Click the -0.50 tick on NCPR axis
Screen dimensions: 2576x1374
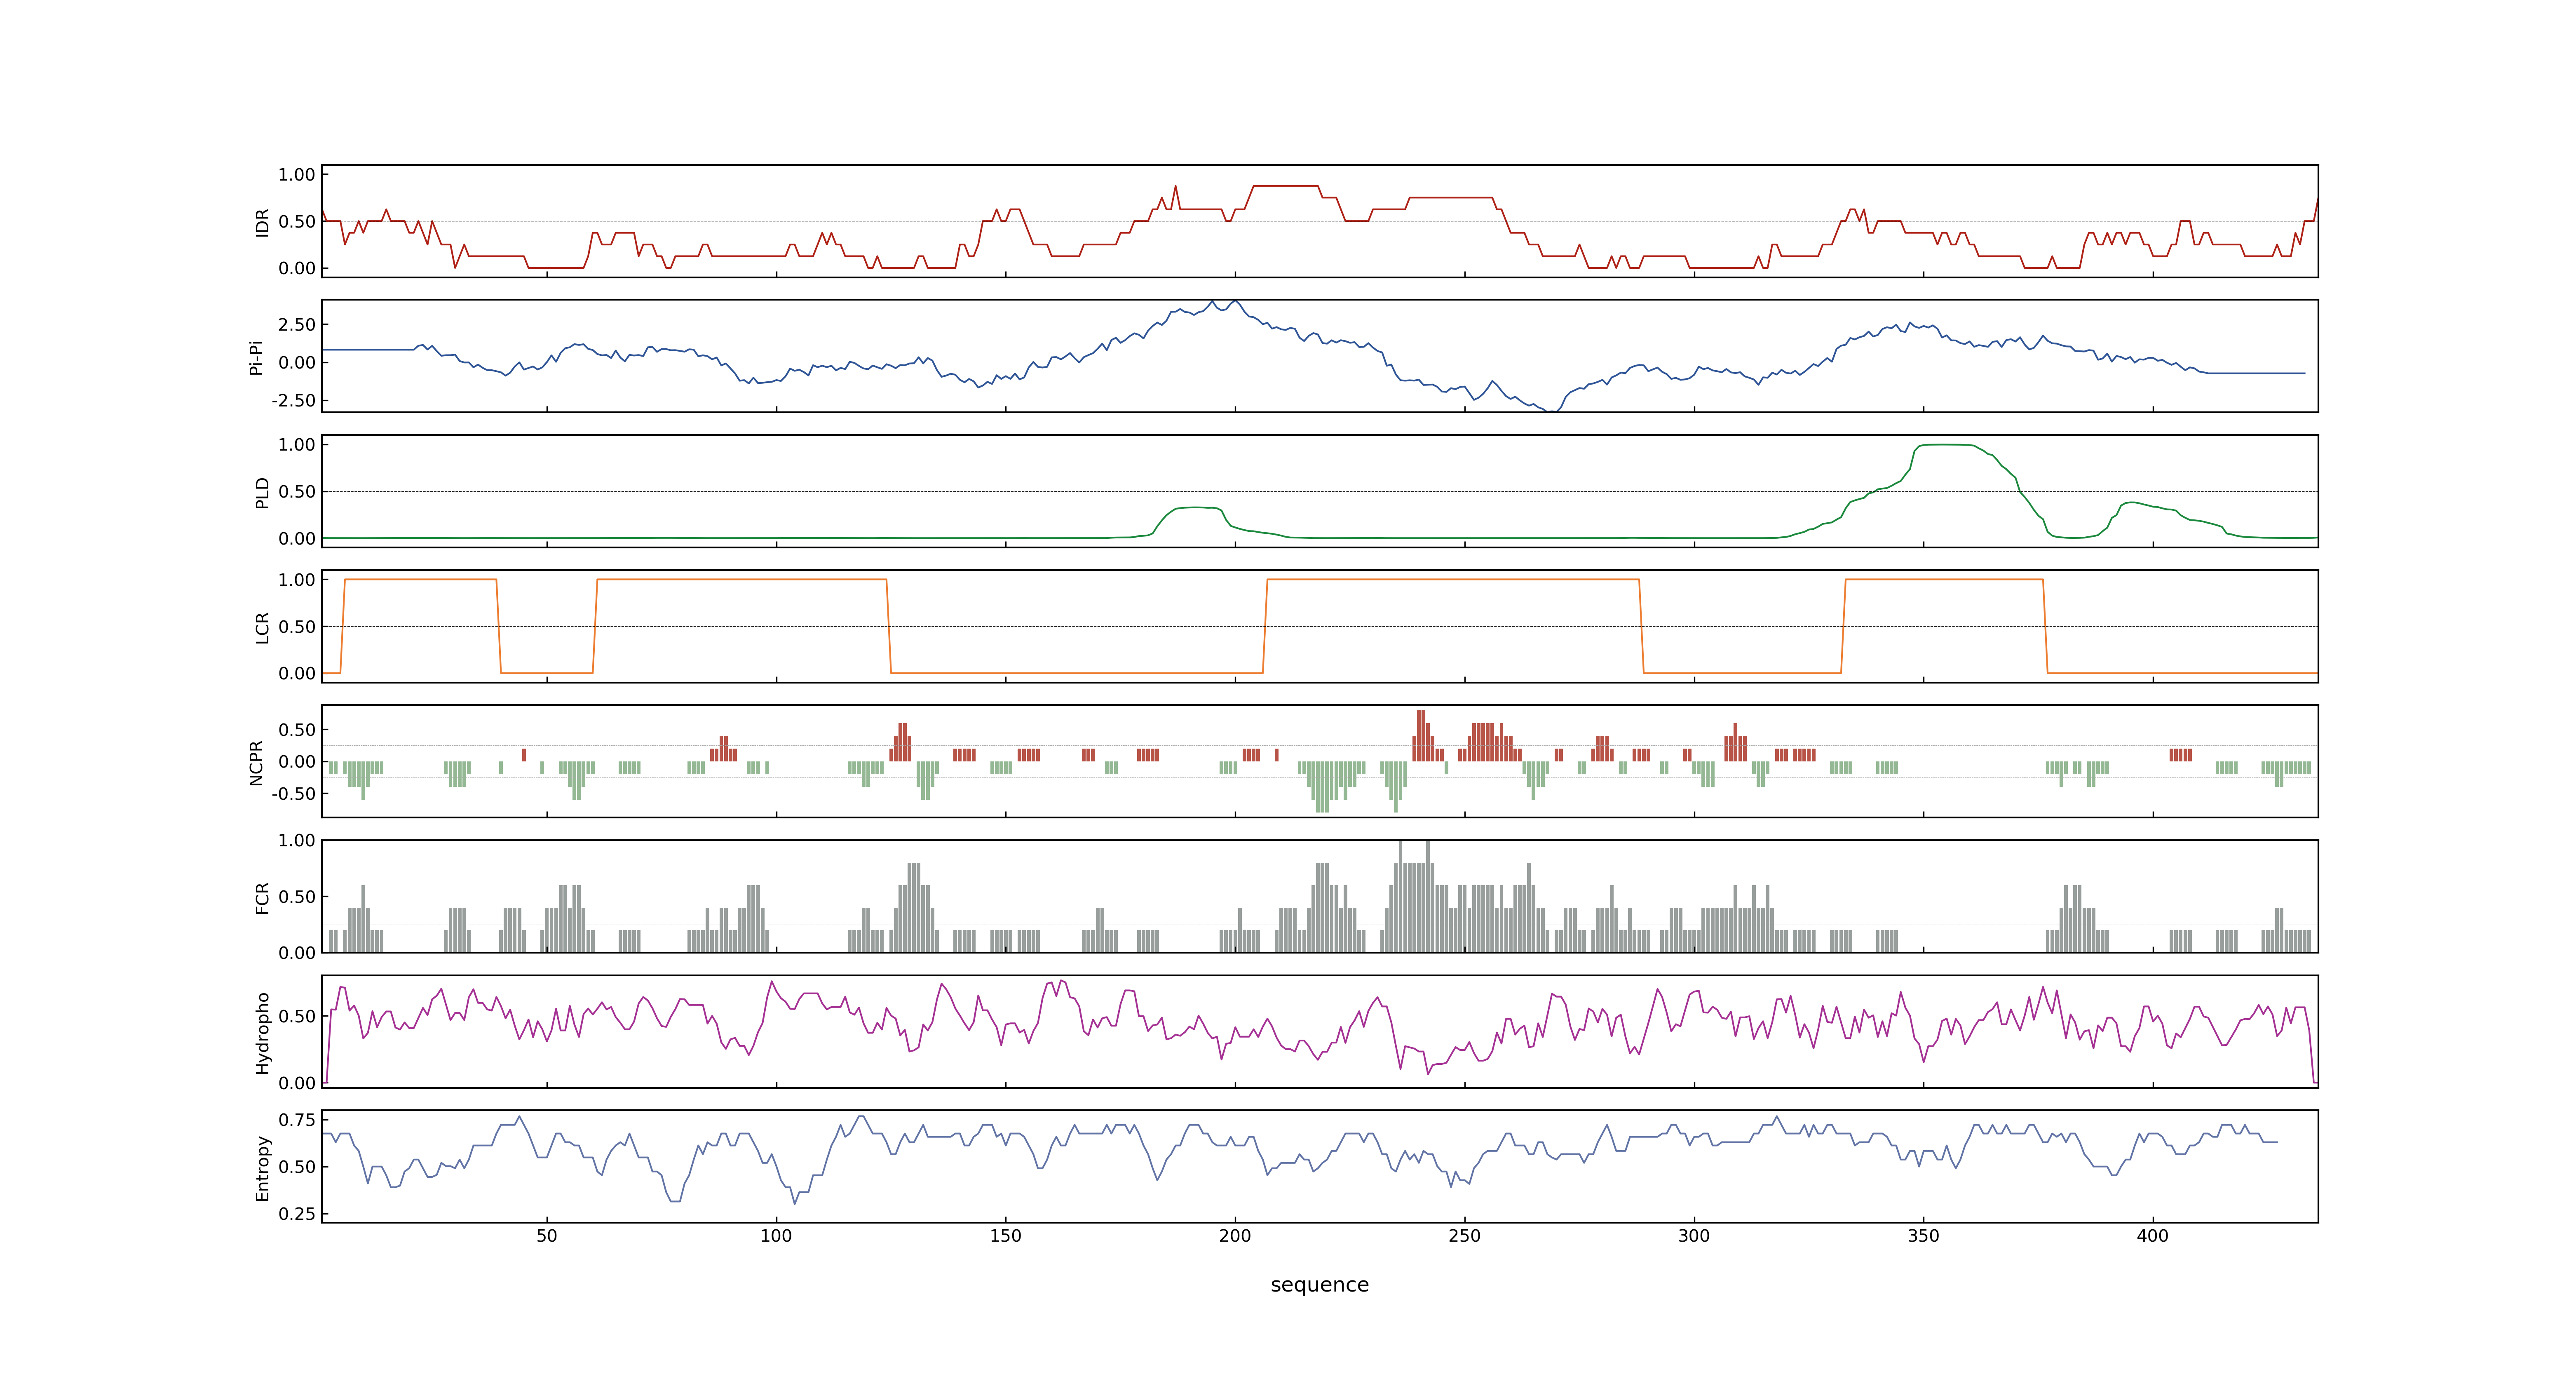293,794
